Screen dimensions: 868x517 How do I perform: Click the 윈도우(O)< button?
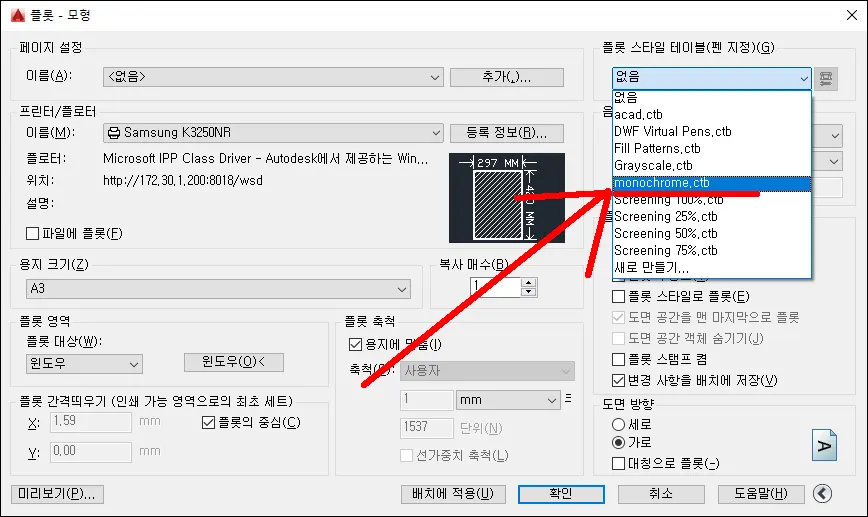click(234, 362)
